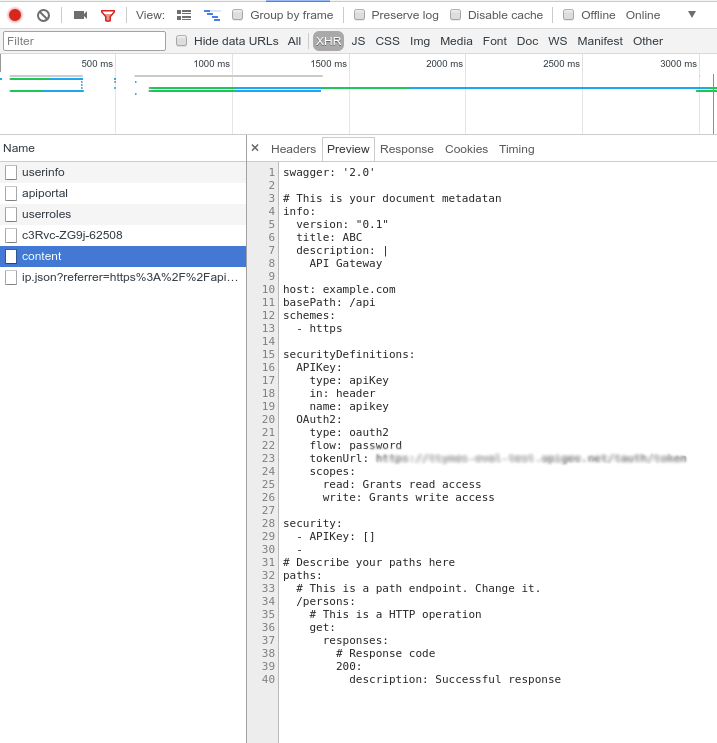Image resolution: width=717 pixels, height=743 pixels.
Task: Click file icon next to userroles
Action: pos(11,214)
